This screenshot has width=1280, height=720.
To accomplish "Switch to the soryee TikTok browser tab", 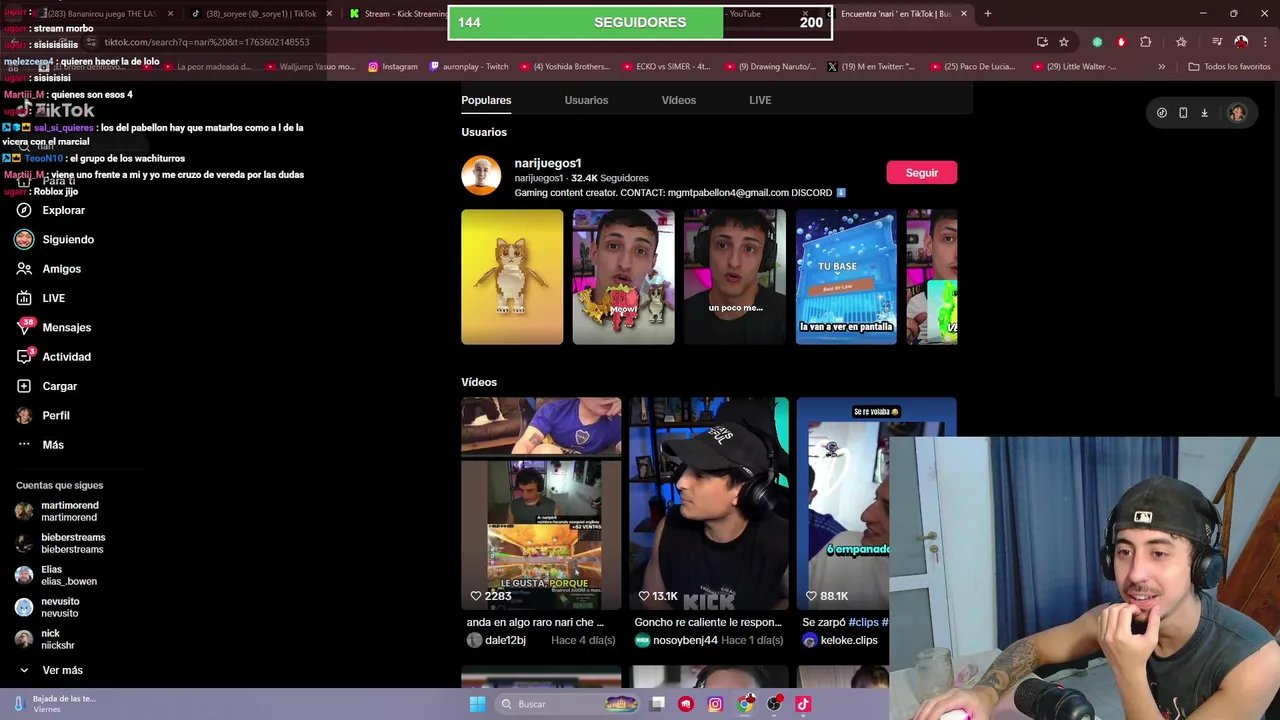I will pos(260,14).
